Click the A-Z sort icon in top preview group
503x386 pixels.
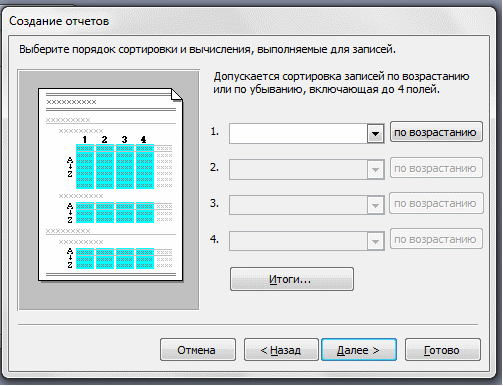click(x=70, y=167)
